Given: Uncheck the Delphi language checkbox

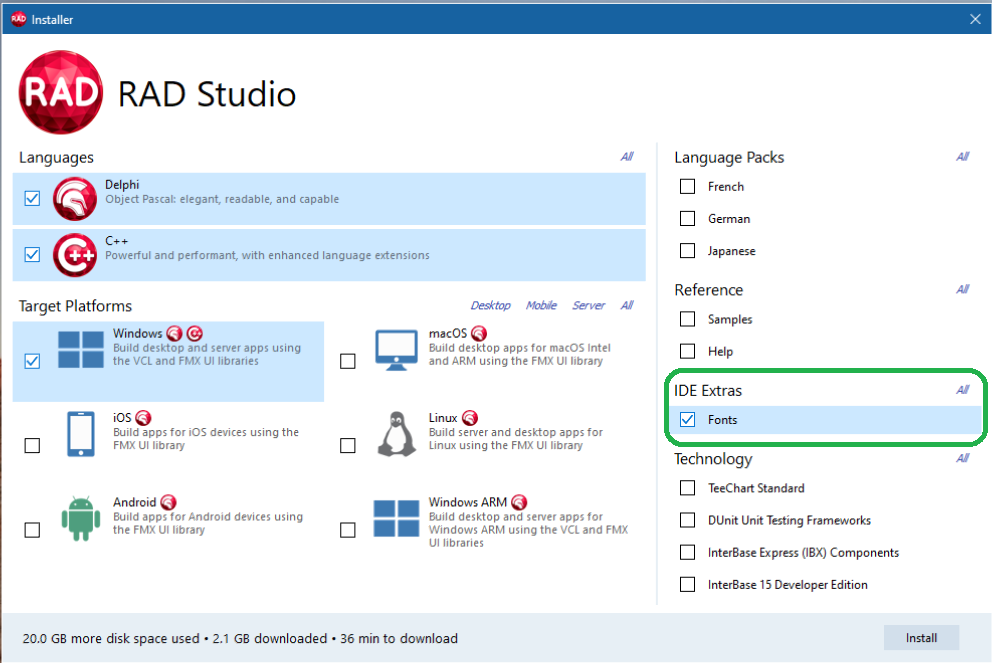Looking at the screenshot, I should (x=32, y=199).
